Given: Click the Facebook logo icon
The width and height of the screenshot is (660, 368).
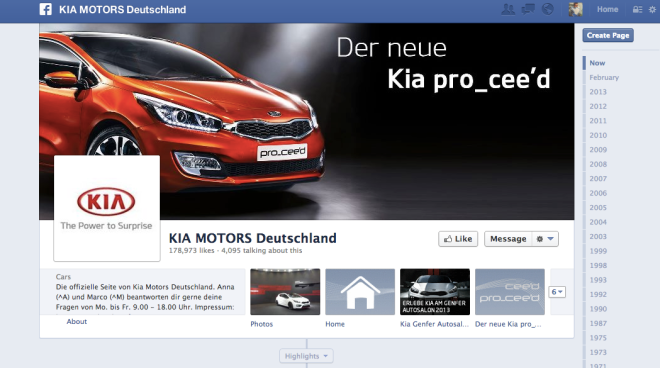Looking at the screenshot, I should point(45,9).
